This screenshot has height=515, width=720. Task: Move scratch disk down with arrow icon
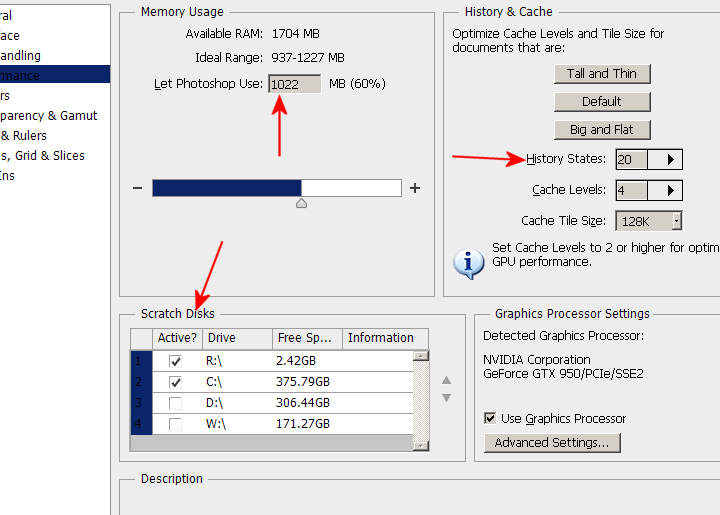(x=446, y=398)
